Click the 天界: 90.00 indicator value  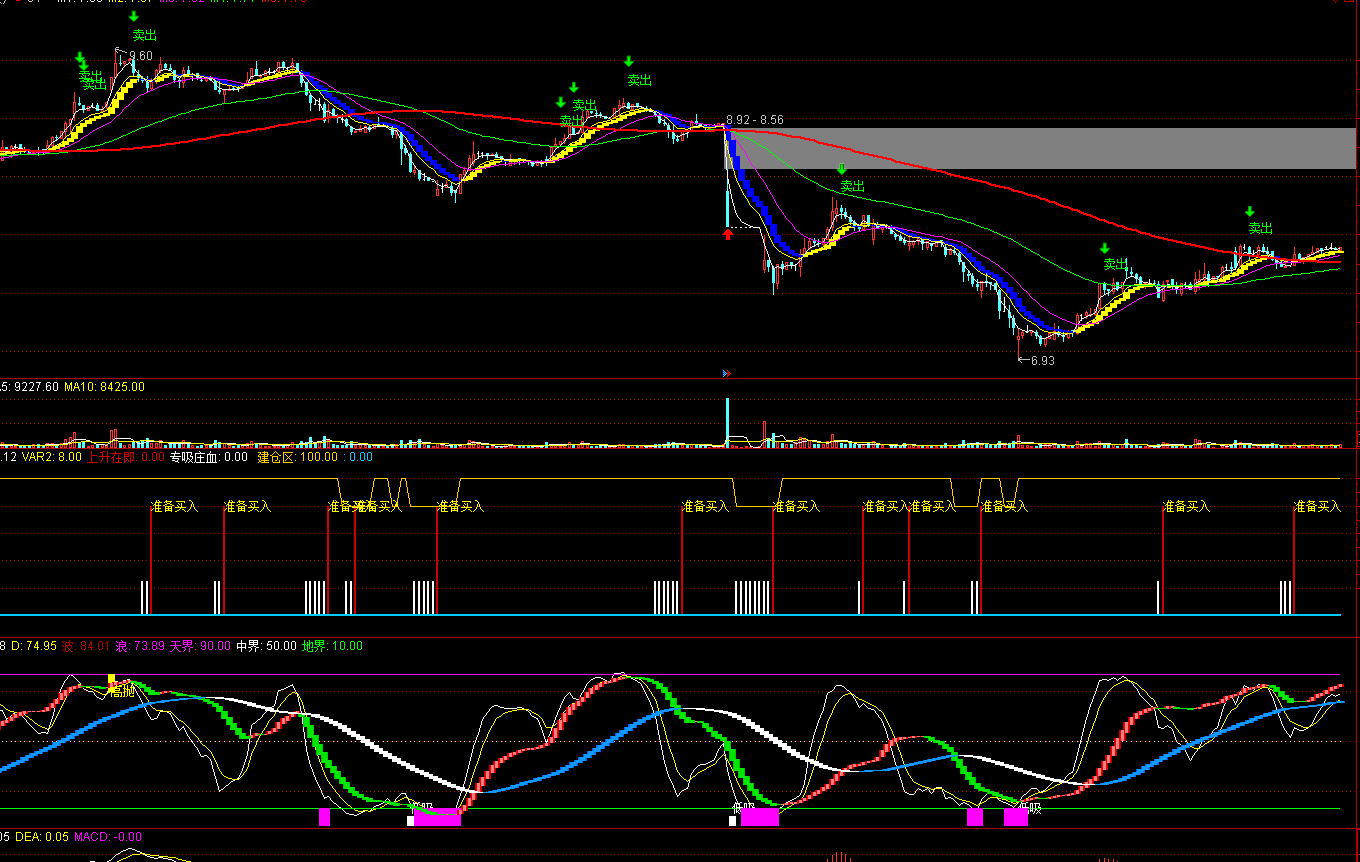(200, 646)
